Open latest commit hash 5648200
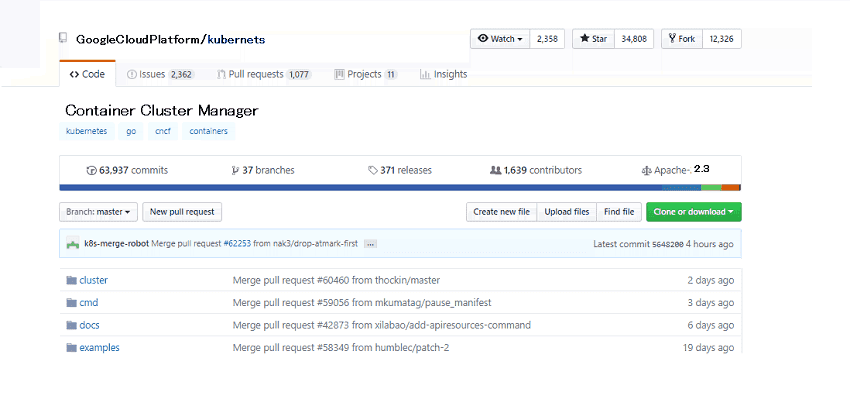 (667, 244)
